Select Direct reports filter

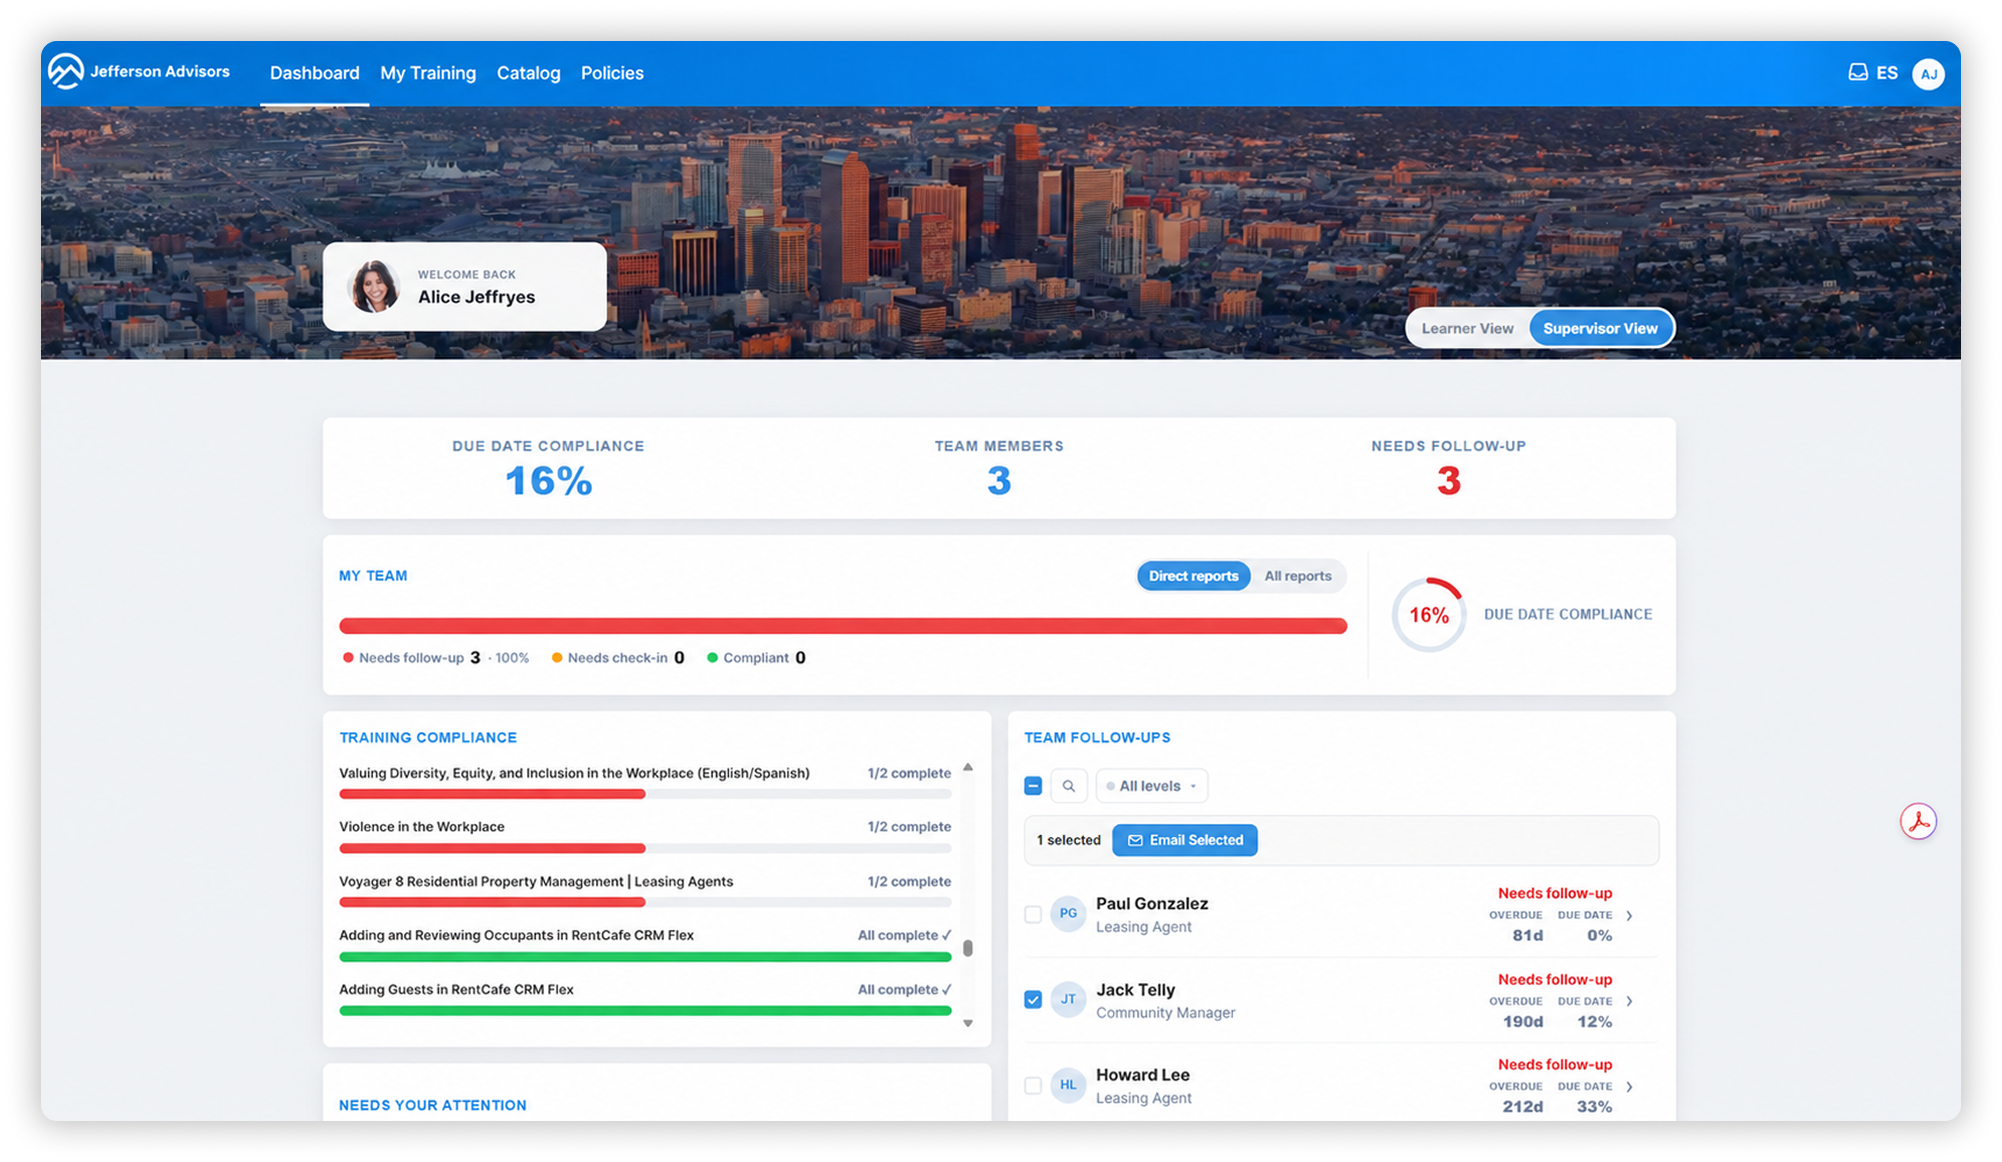point(1193,576)
